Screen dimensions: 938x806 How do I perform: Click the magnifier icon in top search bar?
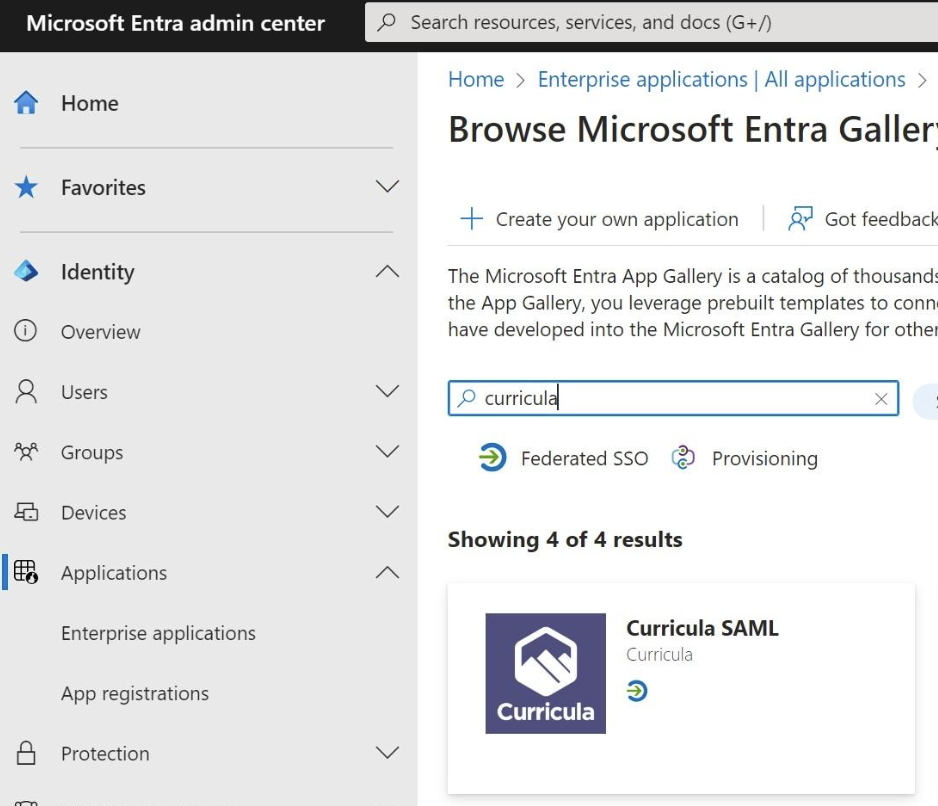pos(387,22)
